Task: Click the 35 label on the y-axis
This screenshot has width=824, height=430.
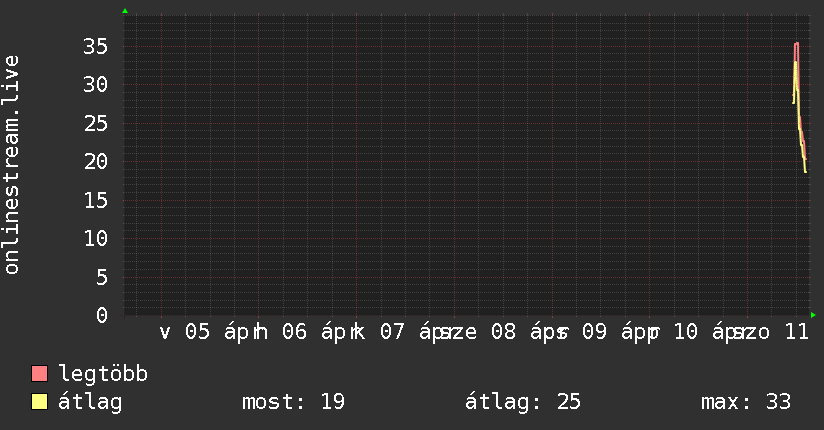Action: point(95,46)
